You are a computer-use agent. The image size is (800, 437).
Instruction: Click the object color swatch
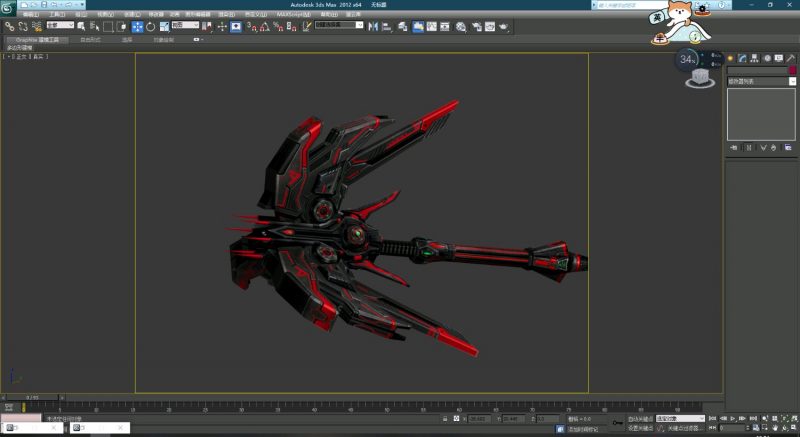793,70
